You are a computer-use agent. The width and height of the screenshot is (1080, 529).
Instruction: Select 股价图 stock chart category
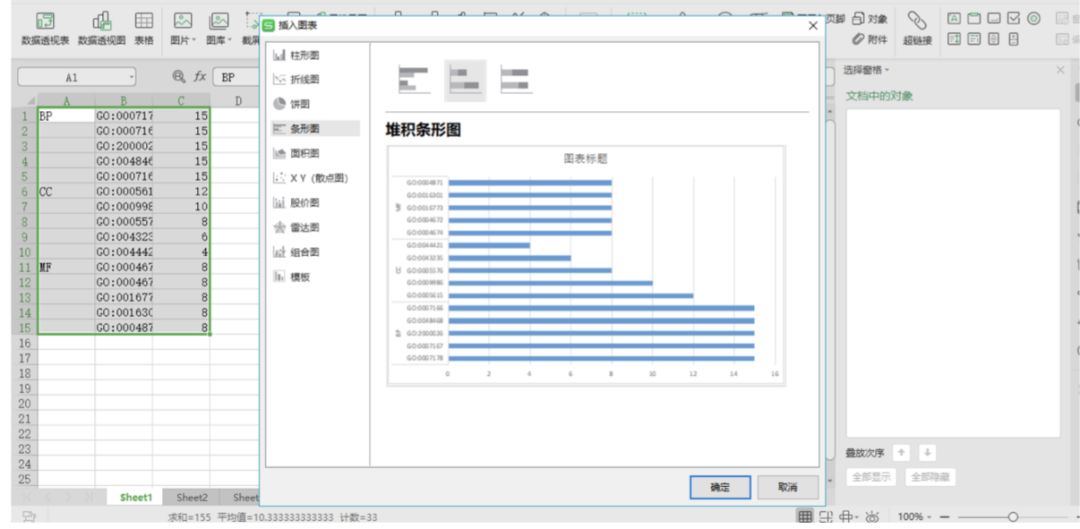pyautogui.click(x=315, y=203)
